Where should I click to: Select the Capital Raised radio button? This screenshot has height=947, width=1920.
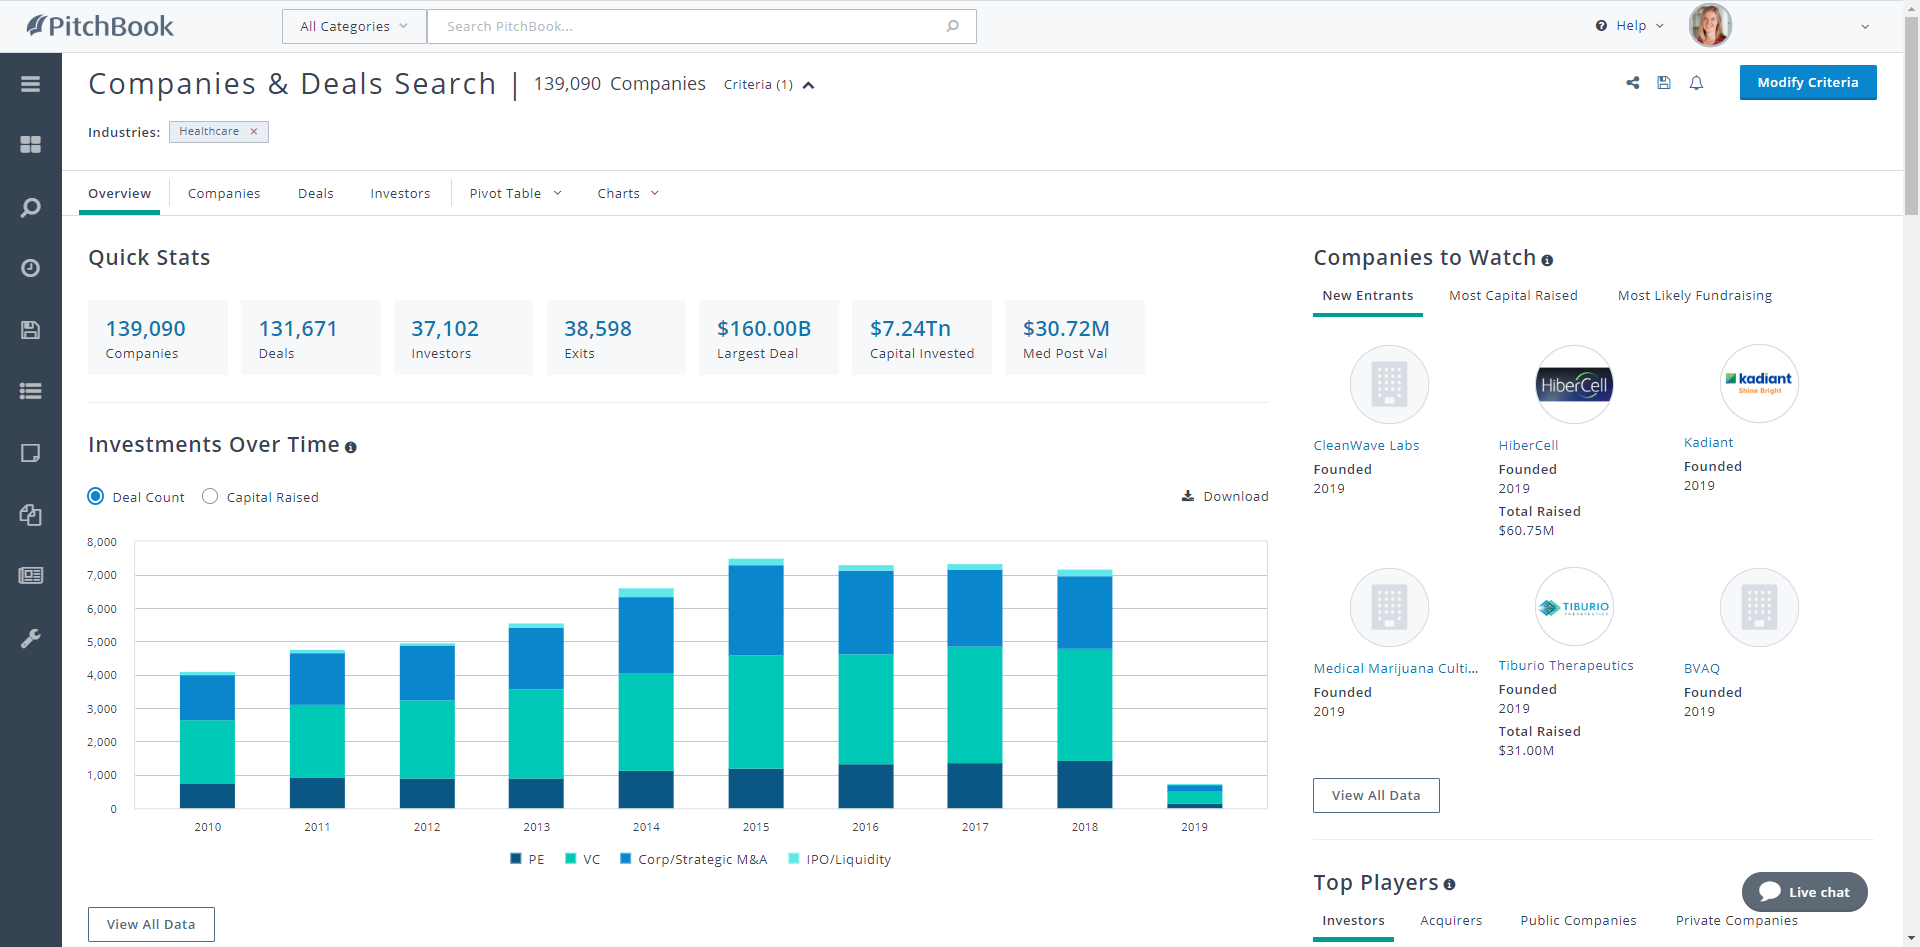[210, 497]
